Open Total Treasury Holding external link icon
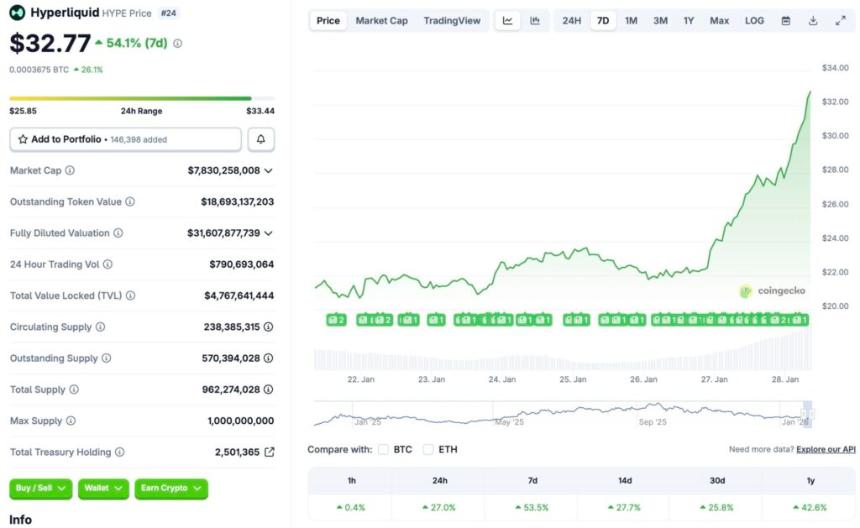The height and width of the screenshot is (528, 860). click(x=269, y=452)
